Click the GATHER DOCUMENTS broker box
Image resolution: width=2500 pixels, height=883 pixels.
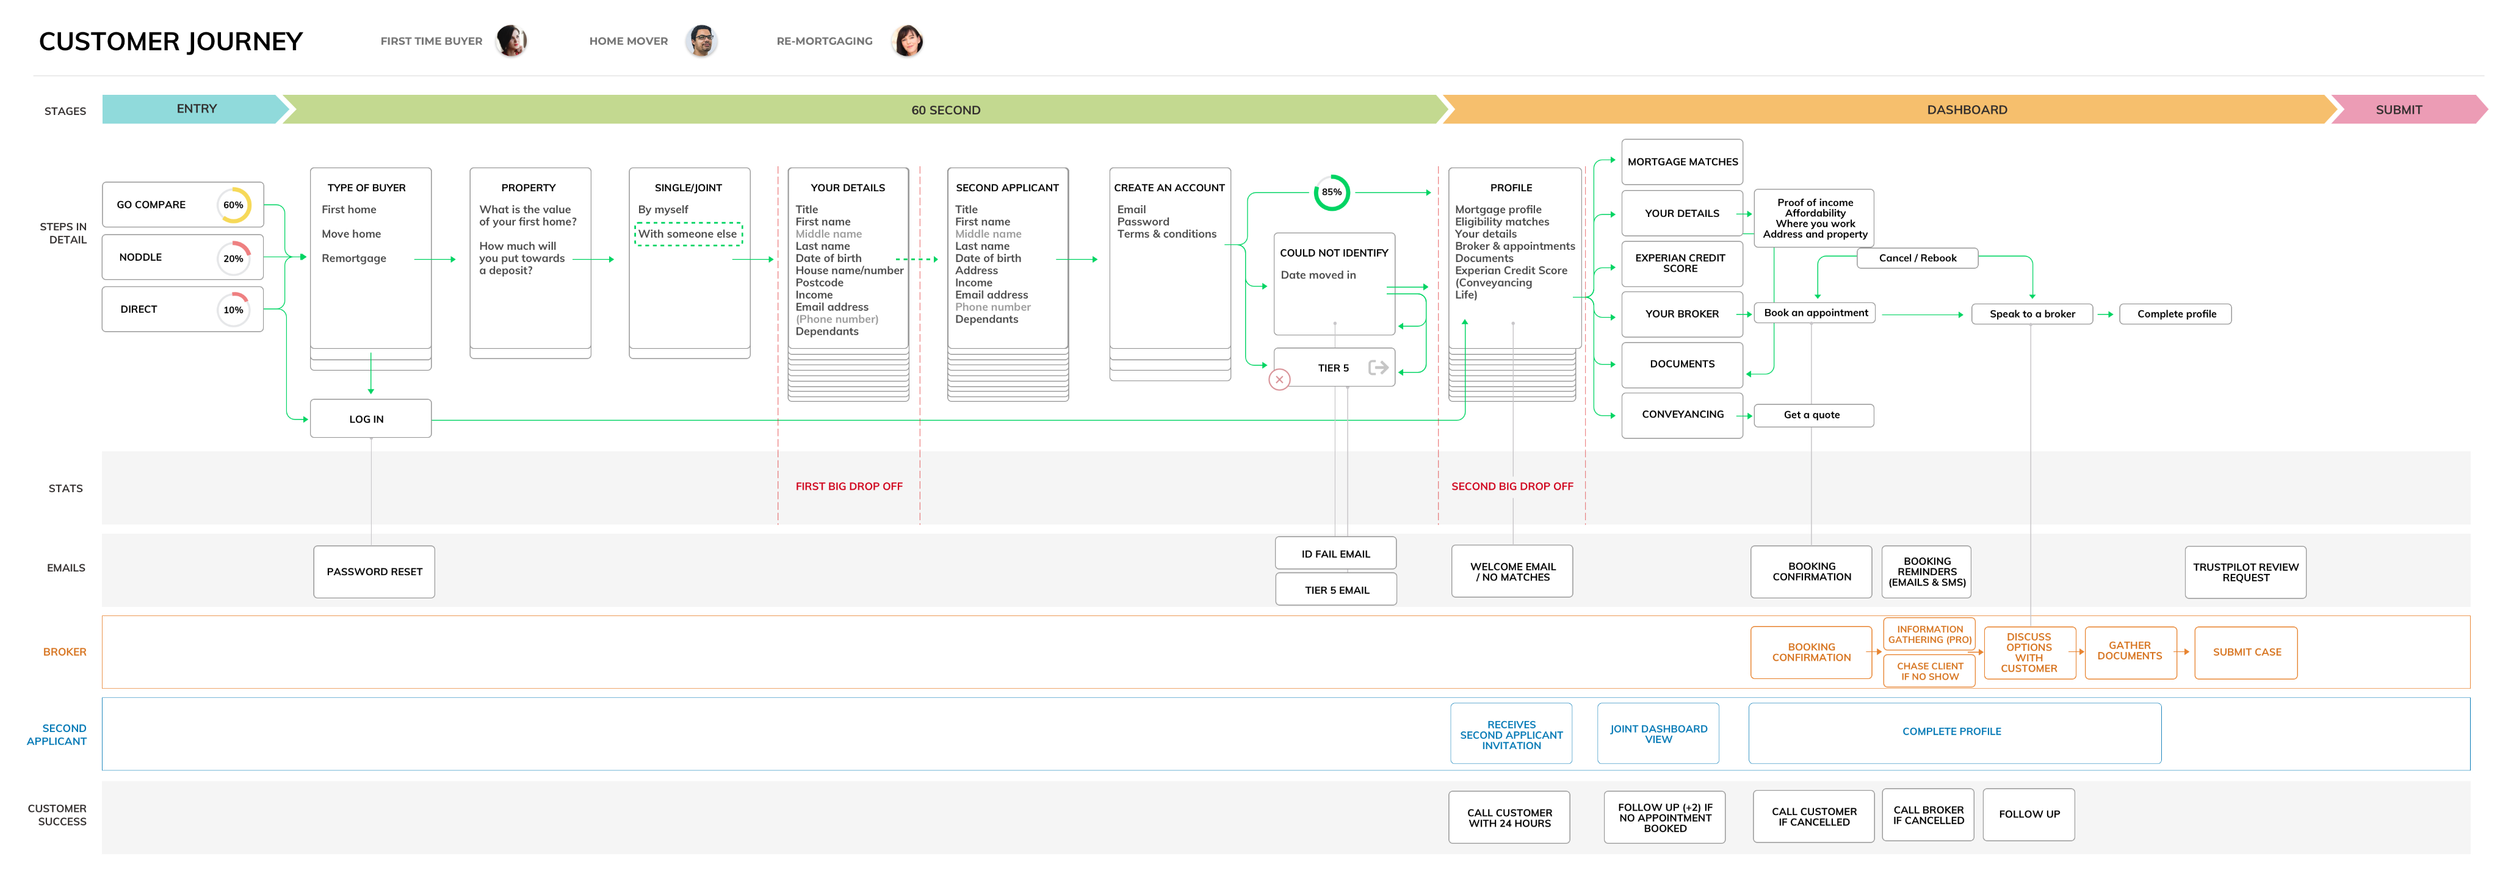click(2130, 653)
